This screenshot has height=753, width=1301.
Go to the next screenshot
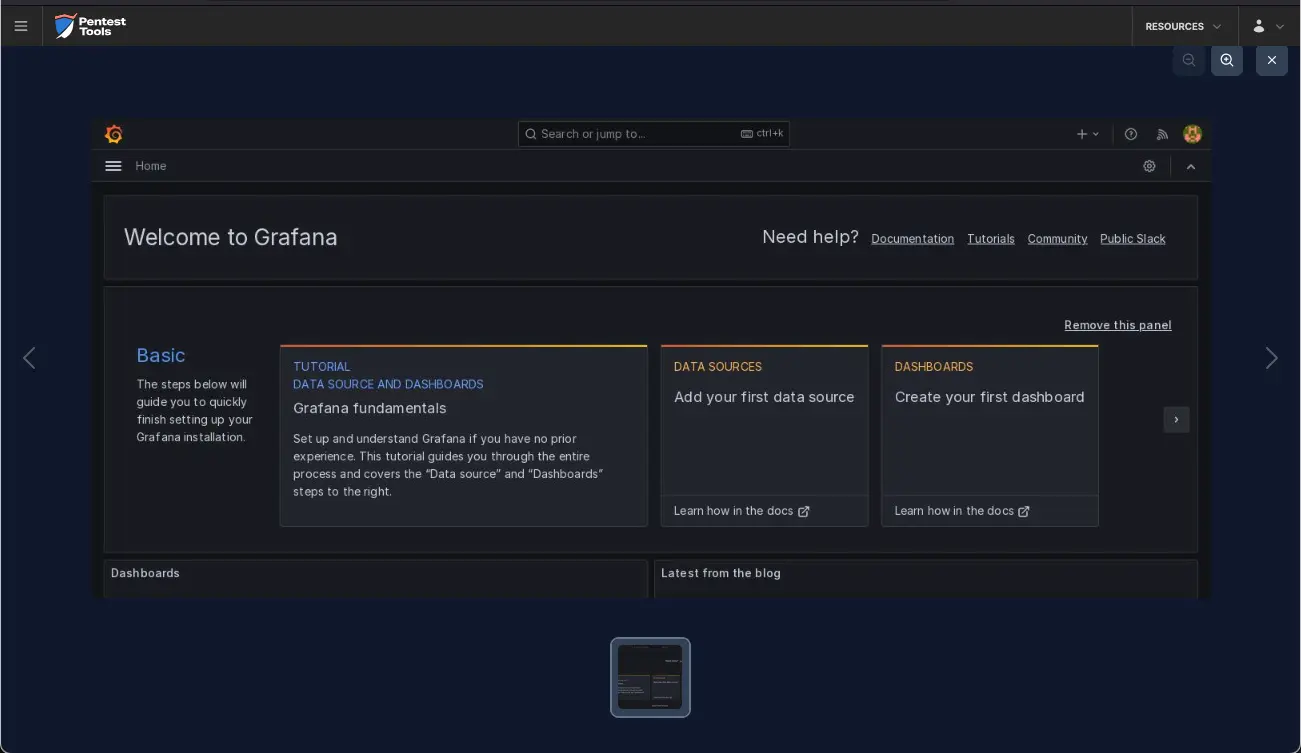tap(1271, 358)
